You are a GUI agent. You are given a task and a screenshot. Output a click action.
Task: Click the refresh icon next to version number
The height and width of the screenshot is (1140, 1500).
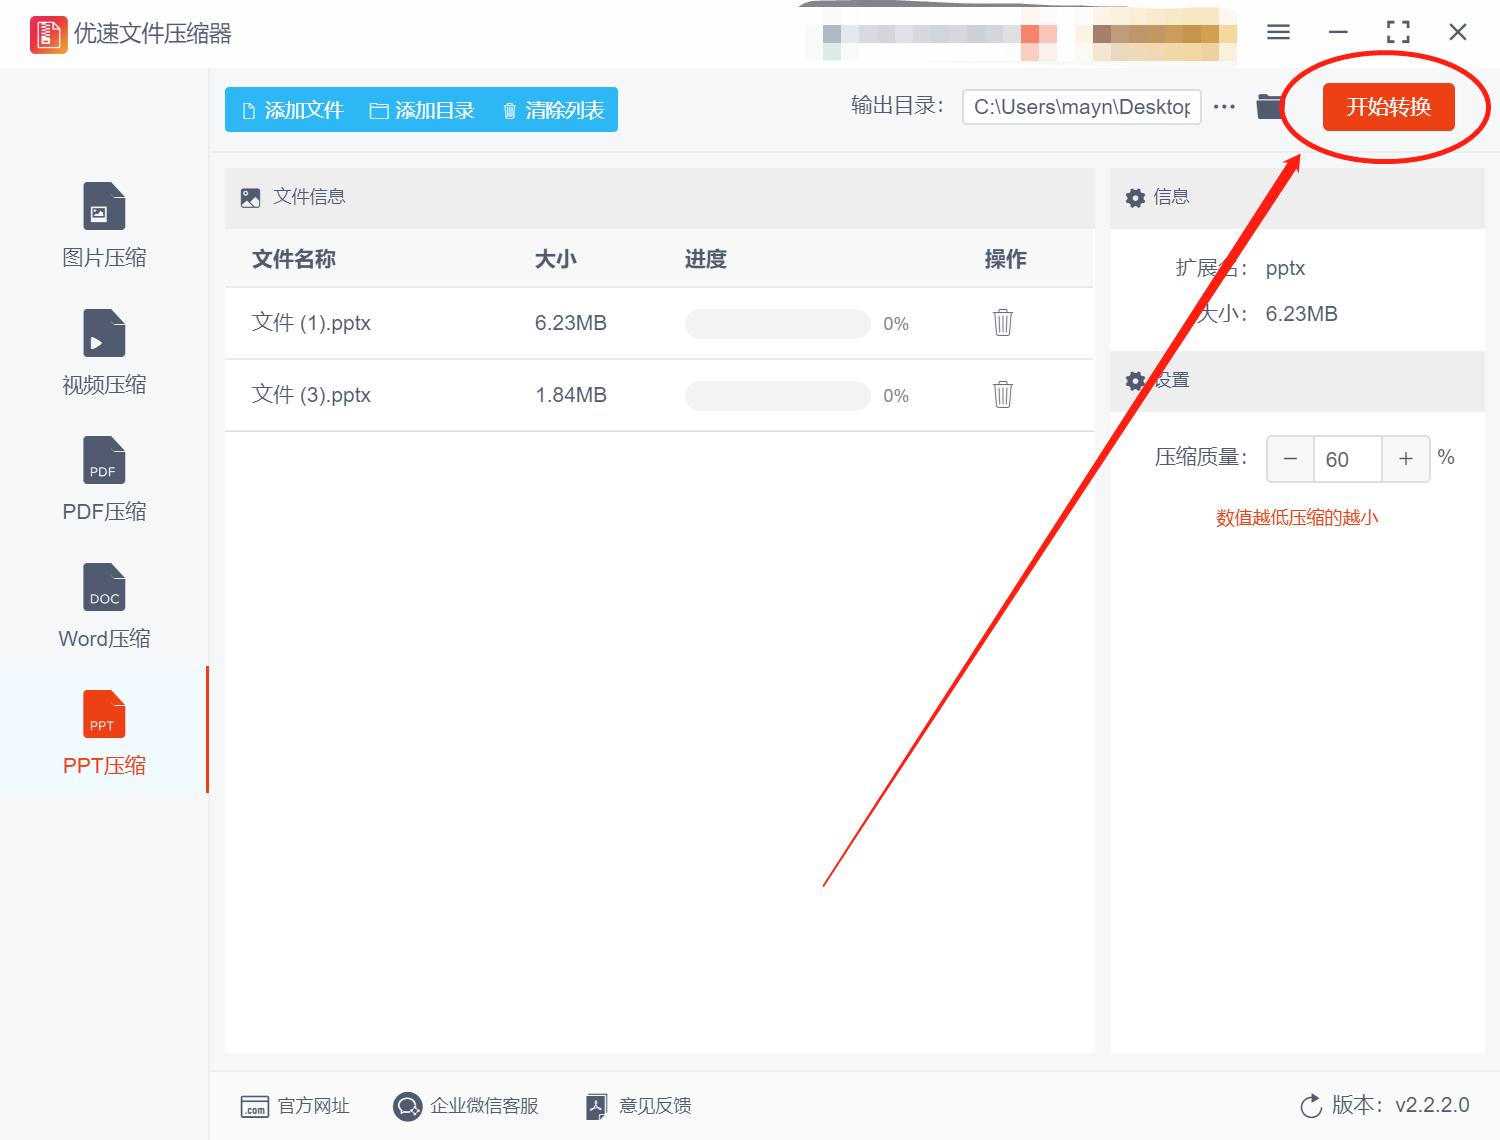coord(1311,1105)
